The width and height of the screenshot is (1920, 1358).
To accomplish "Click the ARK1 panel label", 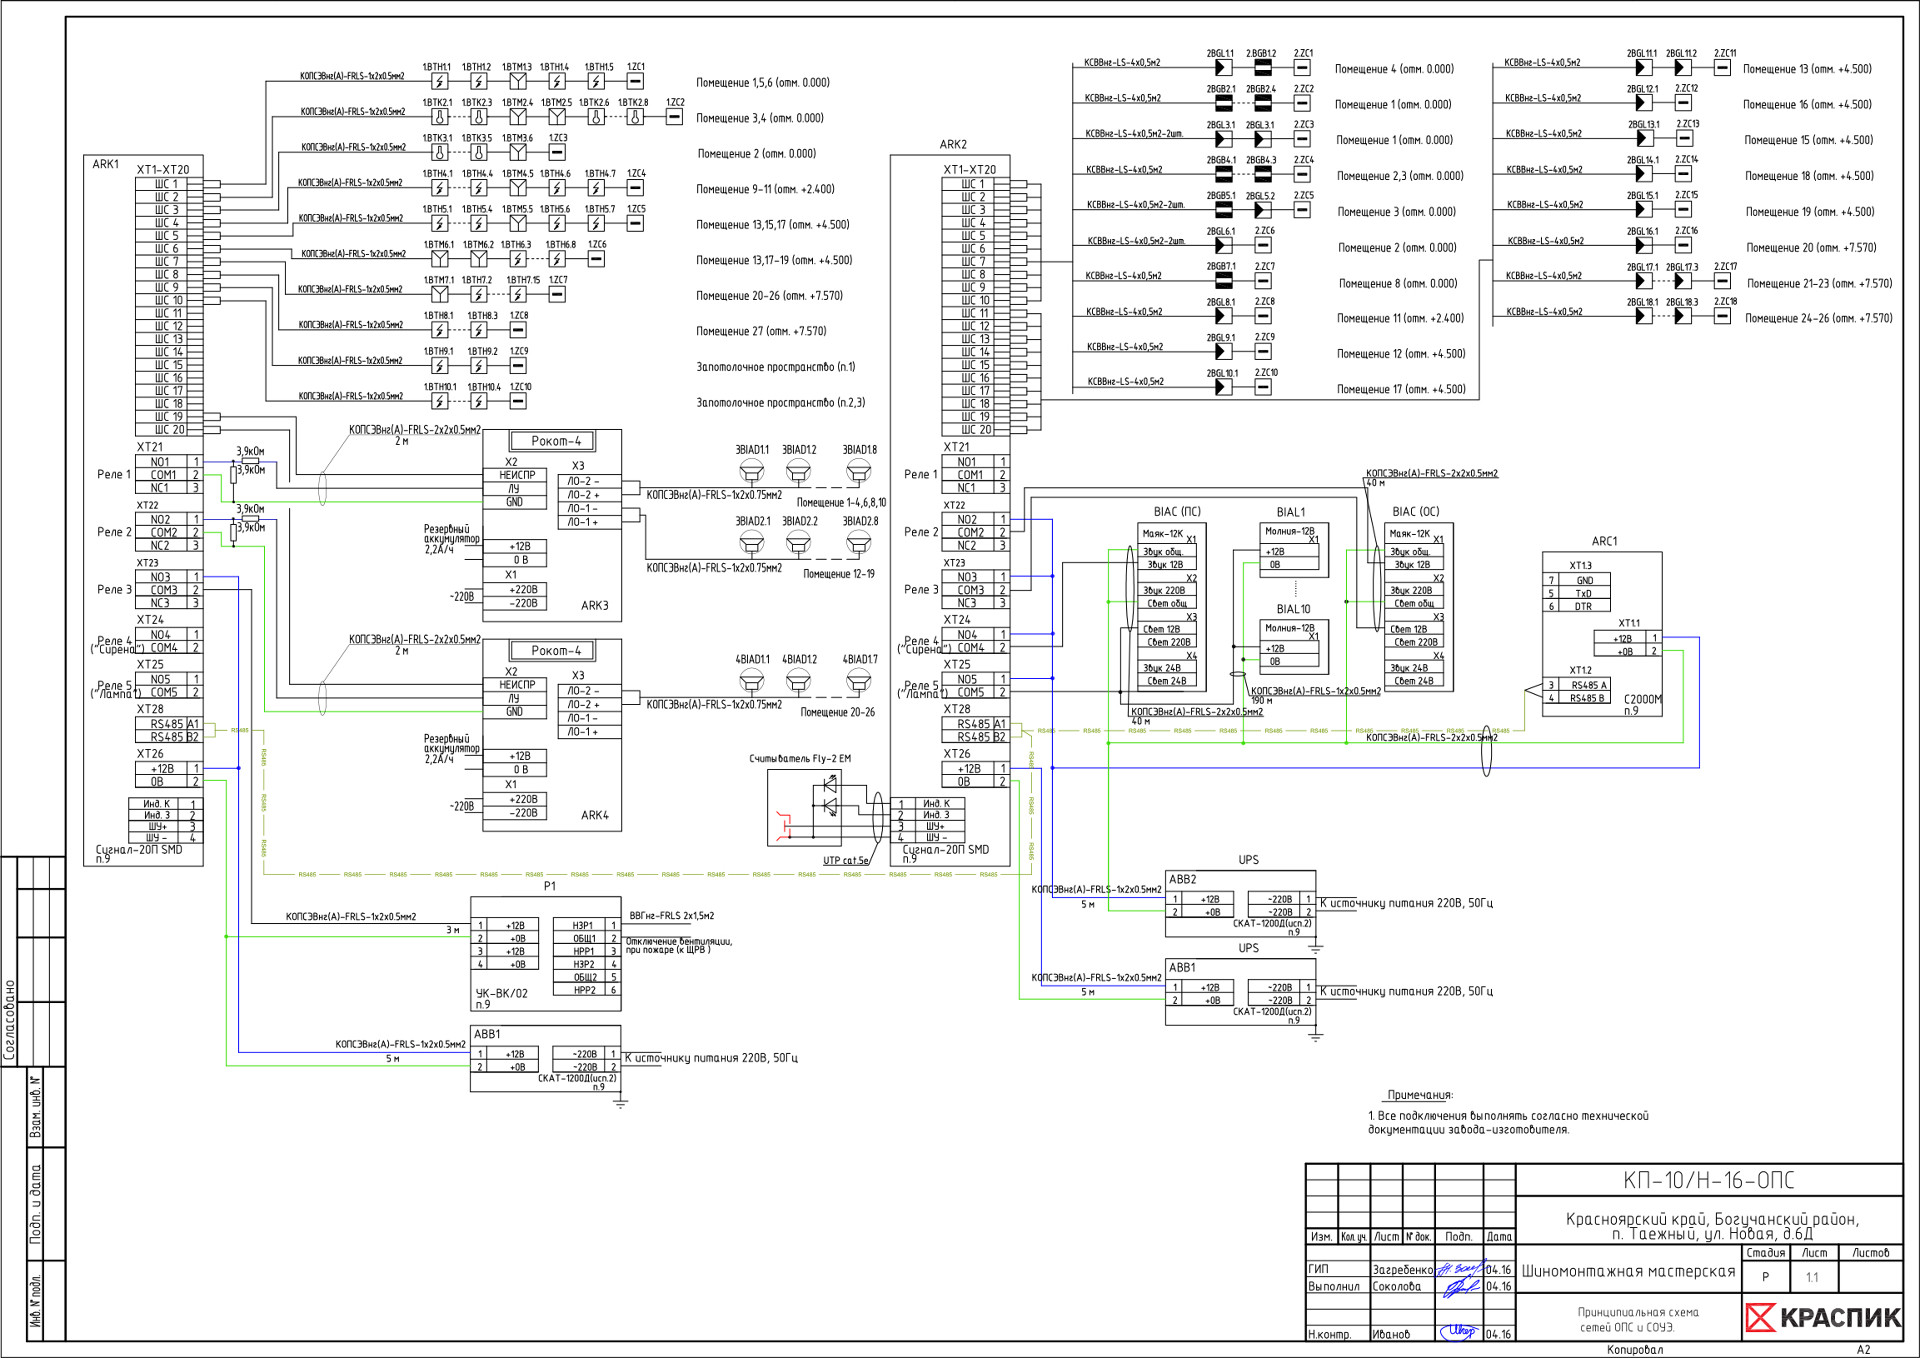I will click(x=105, y=164).
